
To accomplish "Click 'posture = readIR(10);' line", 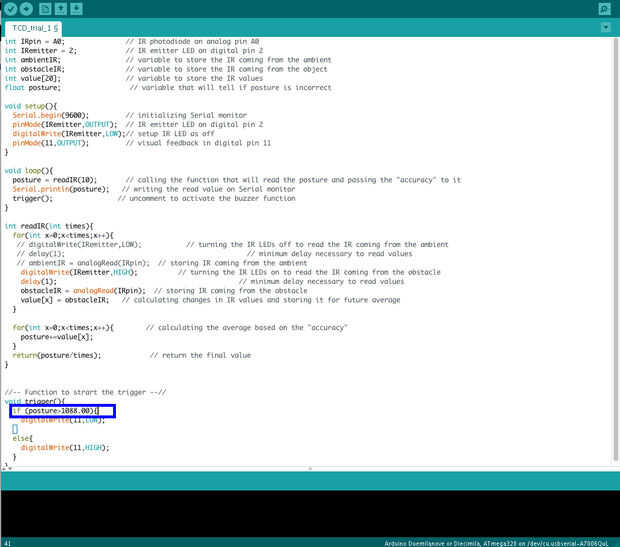I will click(x=55, y=180).
